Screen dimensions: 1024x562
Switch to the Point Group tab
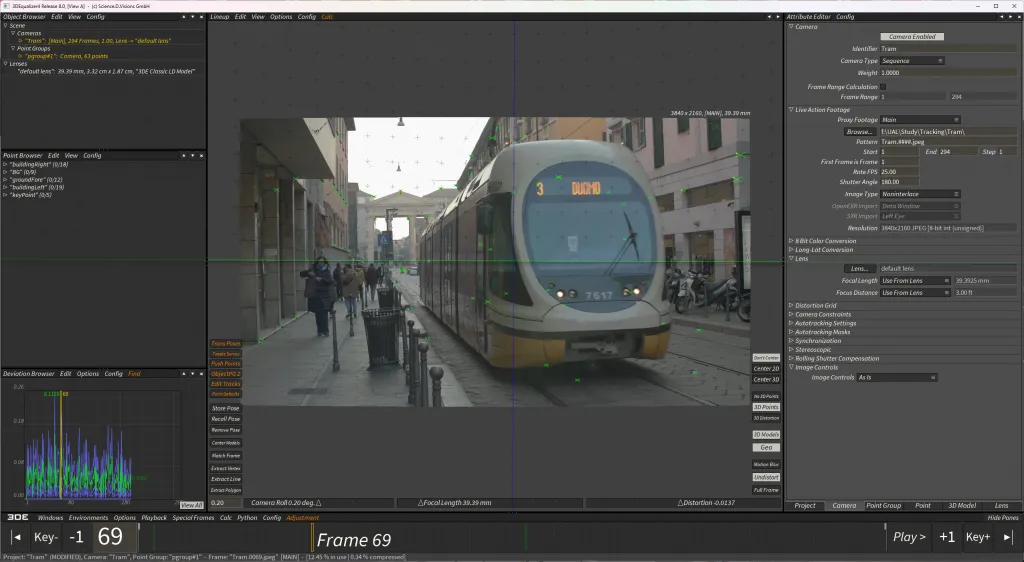[x=883, y=506]
